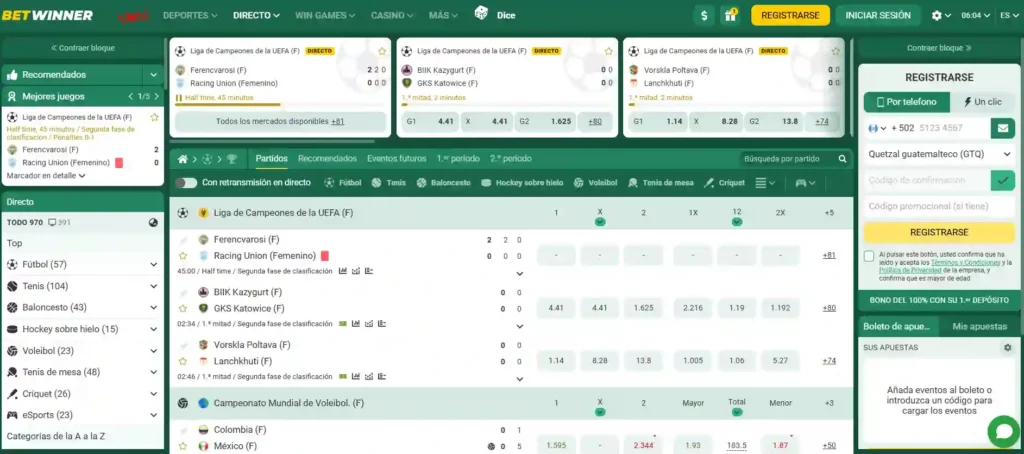Select 4.41 odds for BIIK Kazygurt win
The width and height of the screenshot is (1024, 454).
pos(556,308)
